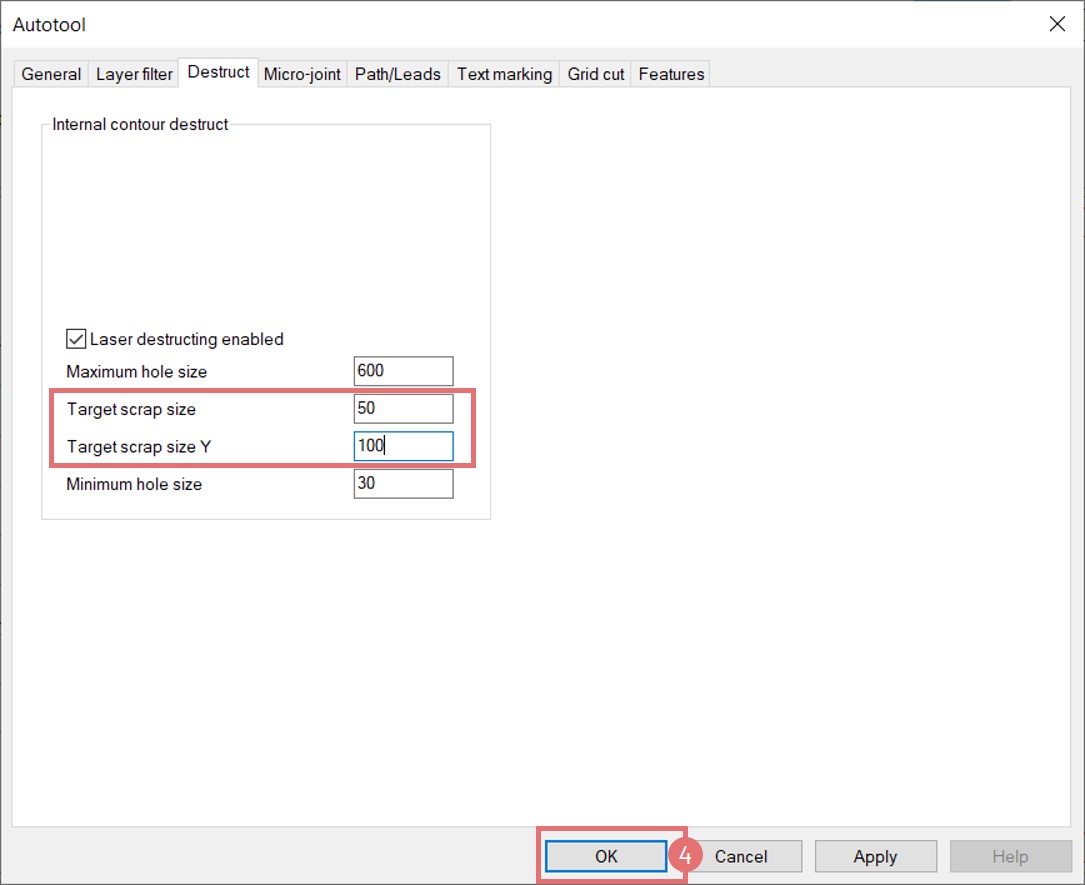Click the red step 4 badge
This screenshot has height=885, width=1085.
click(686, 856)
